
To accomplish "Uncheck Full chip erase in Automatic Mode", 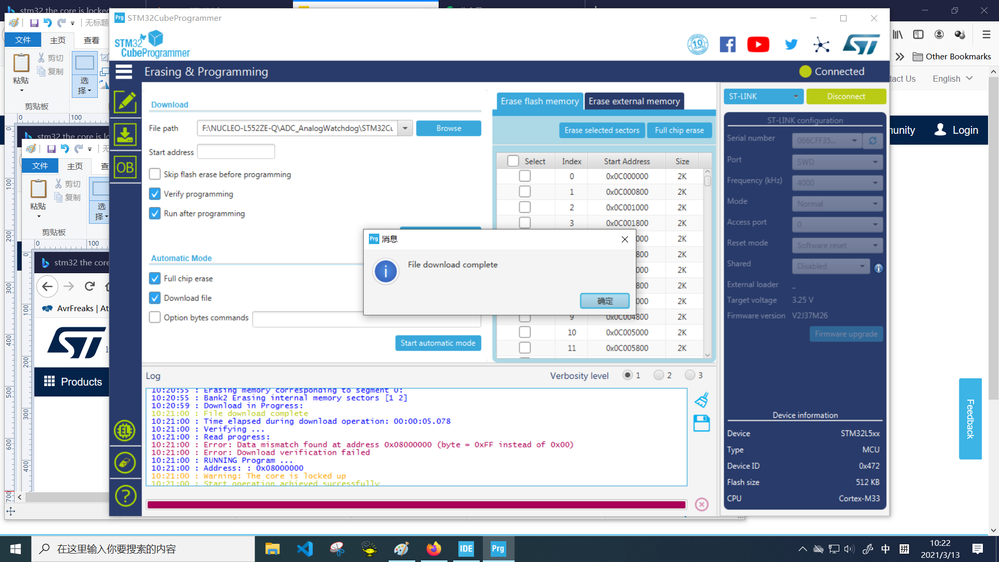I will pos(155,278).
